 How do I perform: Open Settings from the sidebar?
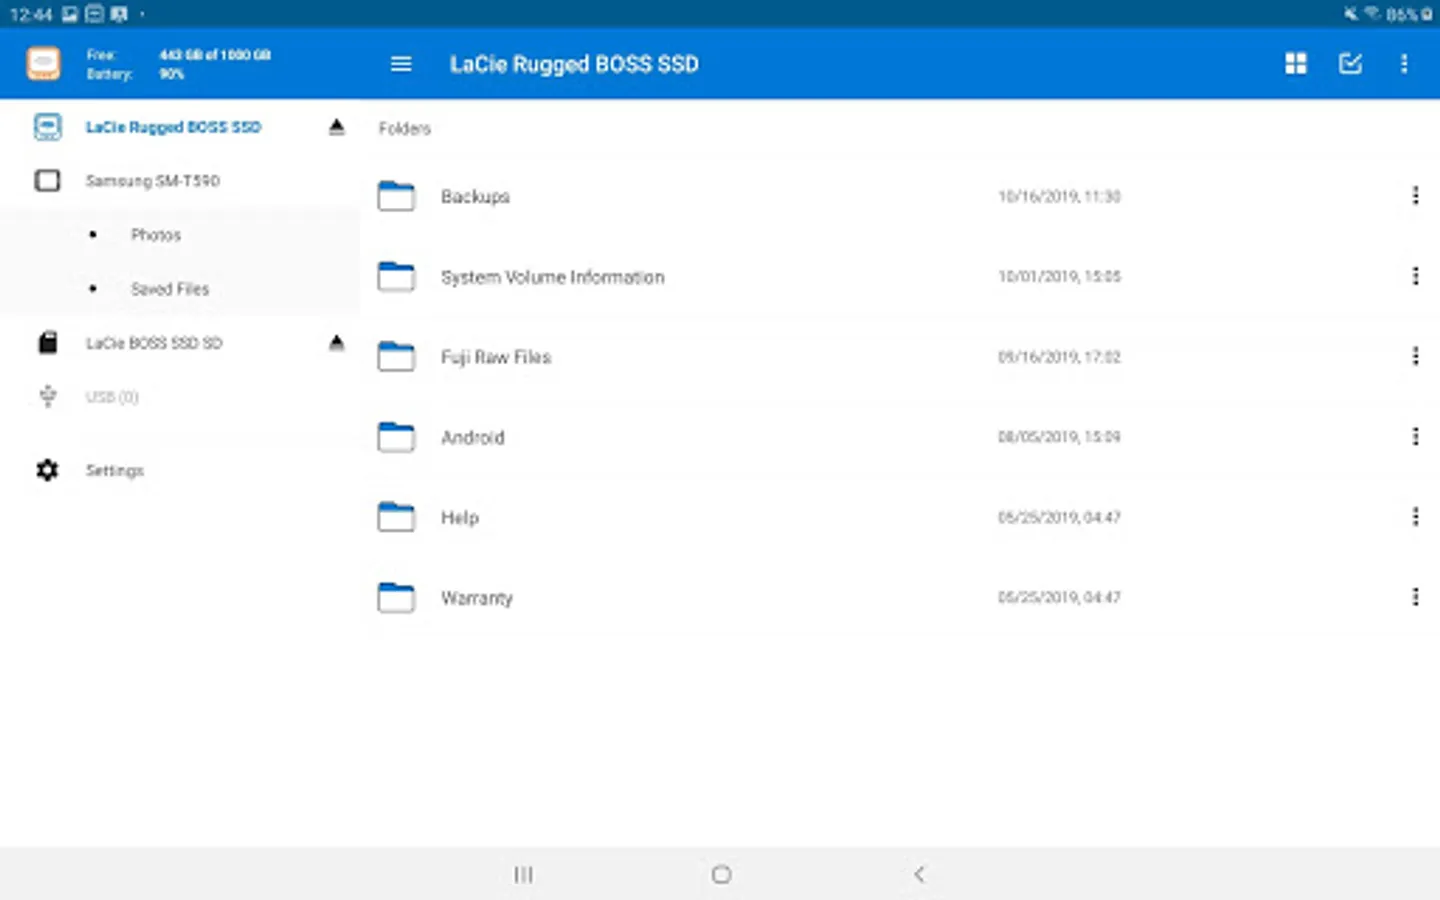(115, 470)
